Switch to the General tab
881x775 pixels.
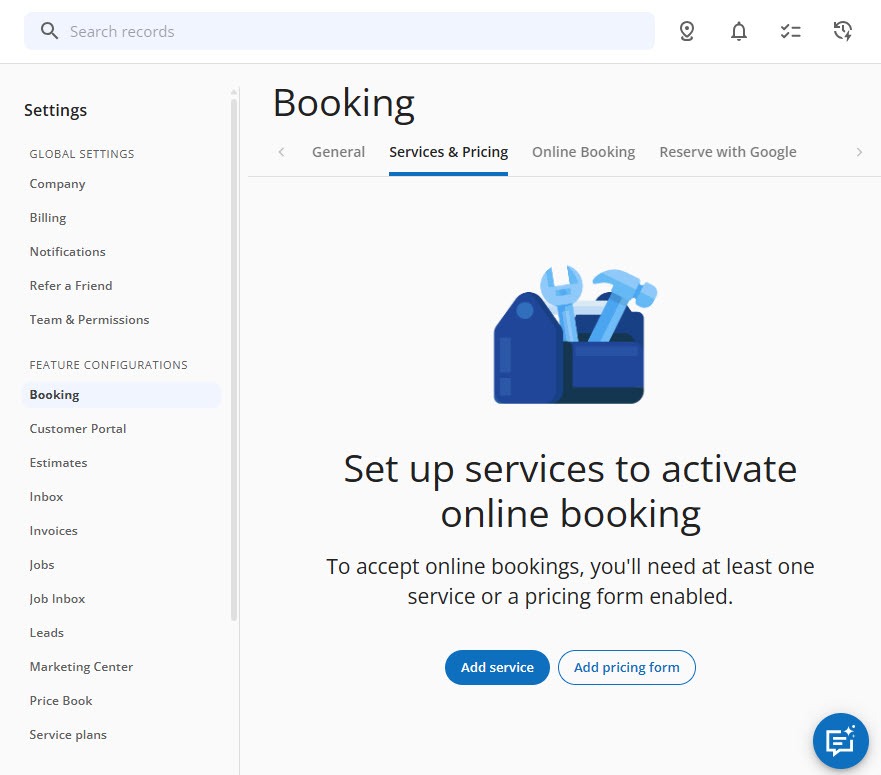point(338,152)
